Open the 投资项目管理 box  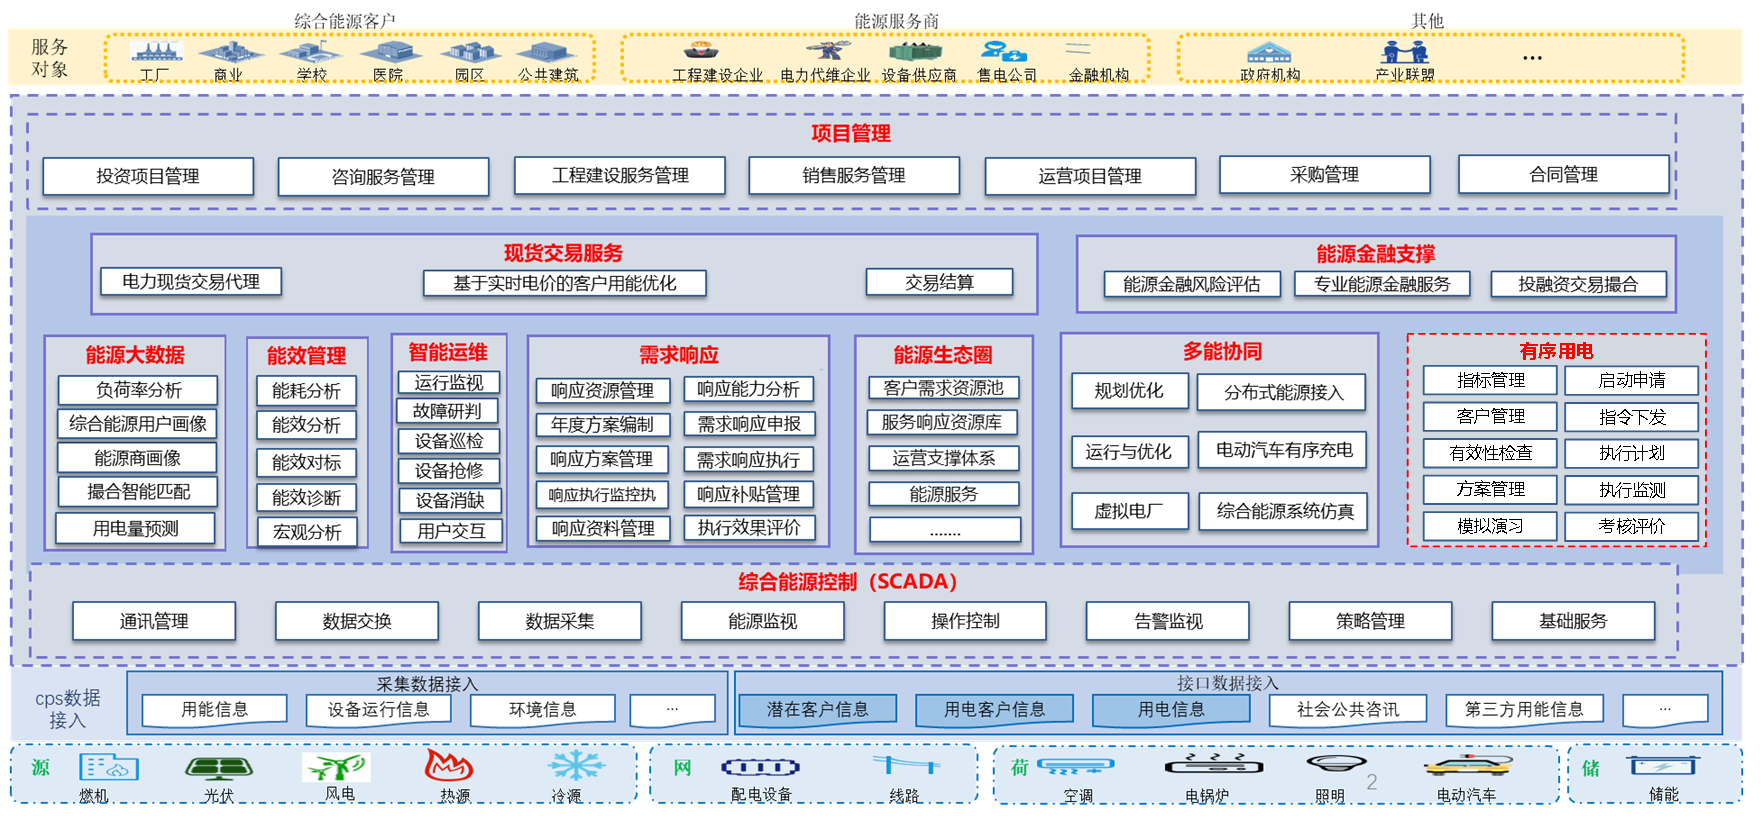148,177
